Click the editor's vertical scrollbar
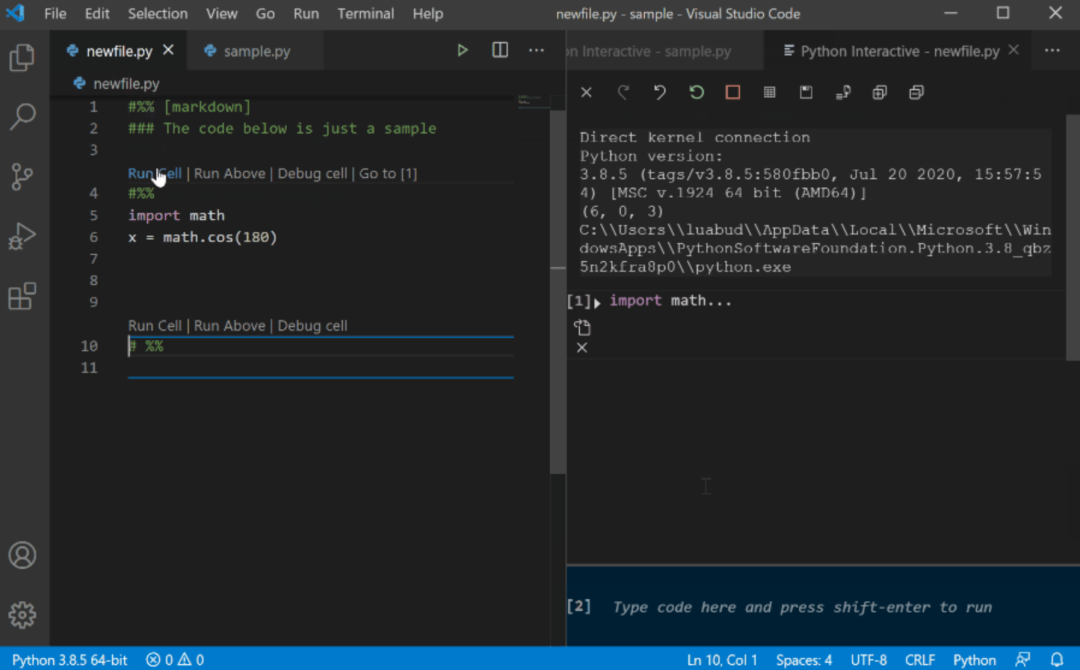The width and height of the screenshot is (1080, 670). [x=557, y=290]
